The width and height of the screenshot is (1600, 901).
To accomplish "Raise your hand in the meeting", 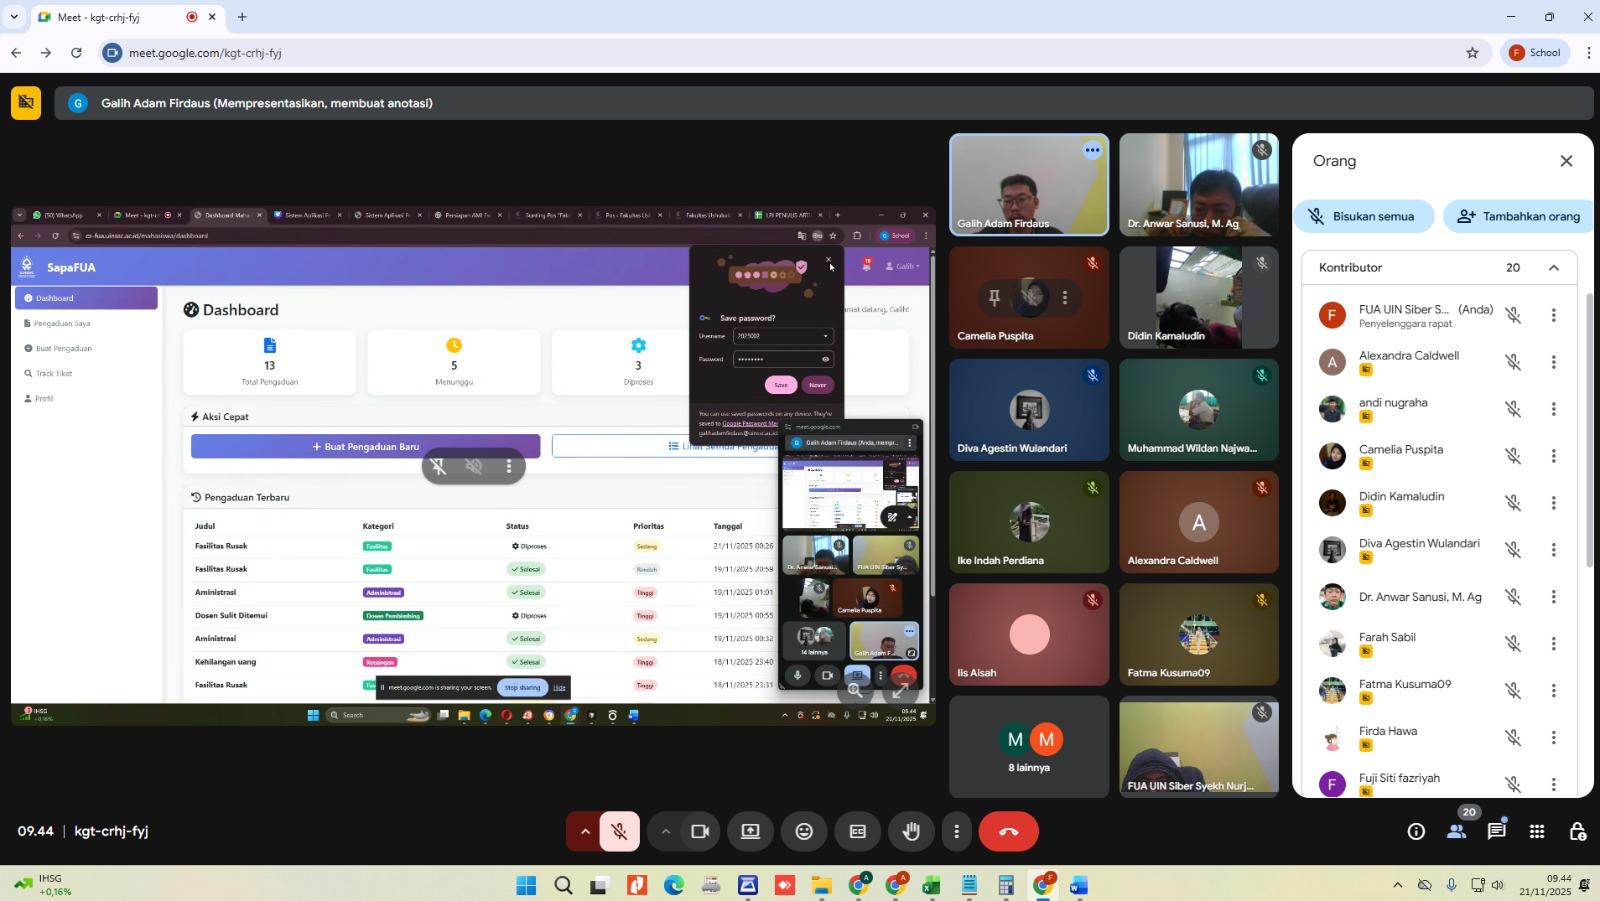I will click(x=911, y=832).
